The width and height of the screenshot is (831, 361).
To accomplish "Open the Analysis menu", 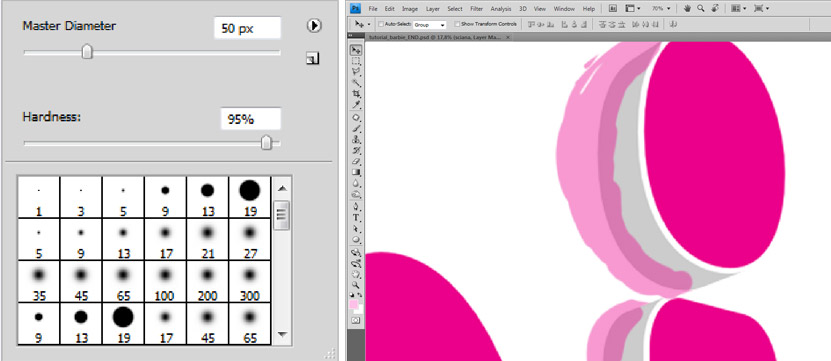I will [501, 9].
